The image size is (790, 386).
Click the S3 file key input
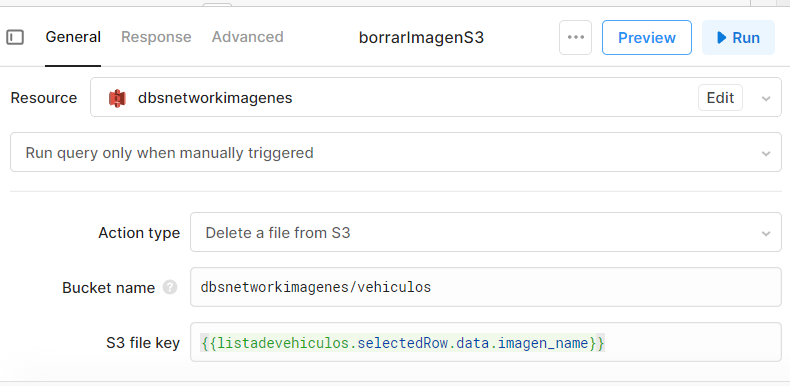486,343
